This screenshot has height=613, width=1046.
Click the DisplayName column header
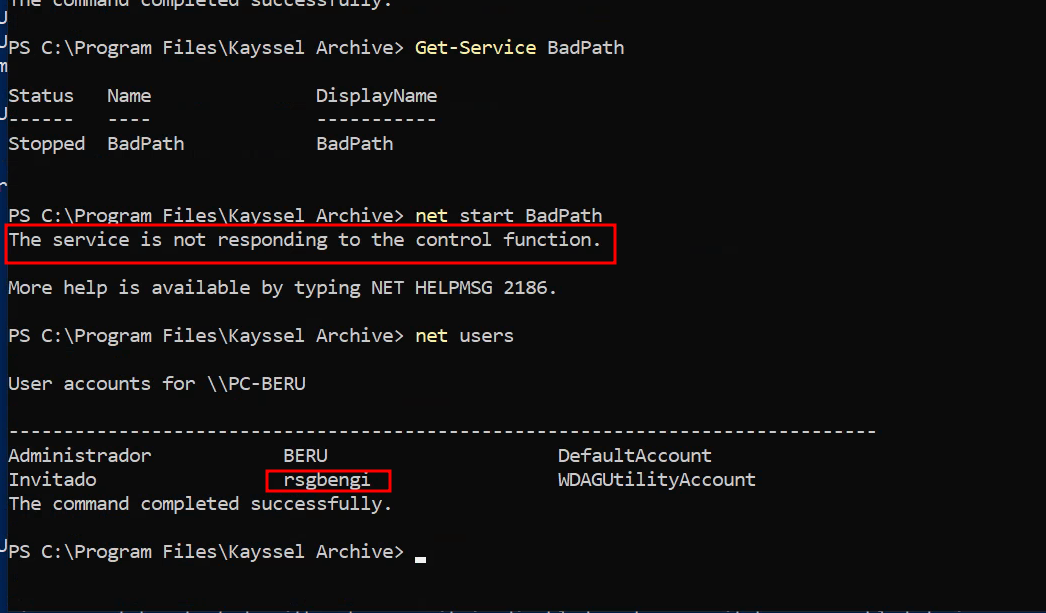[376, 96]
